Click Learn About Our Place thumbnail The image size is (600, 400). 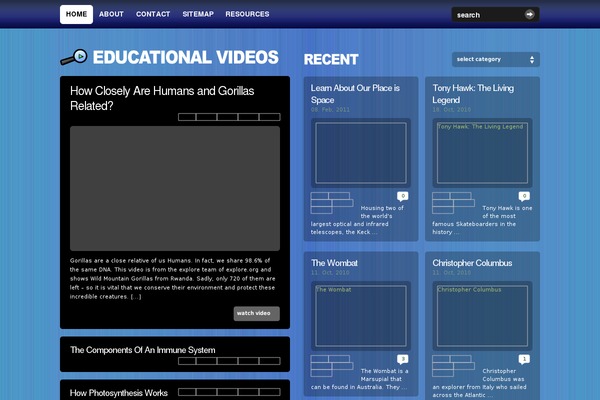coord(361,153)
